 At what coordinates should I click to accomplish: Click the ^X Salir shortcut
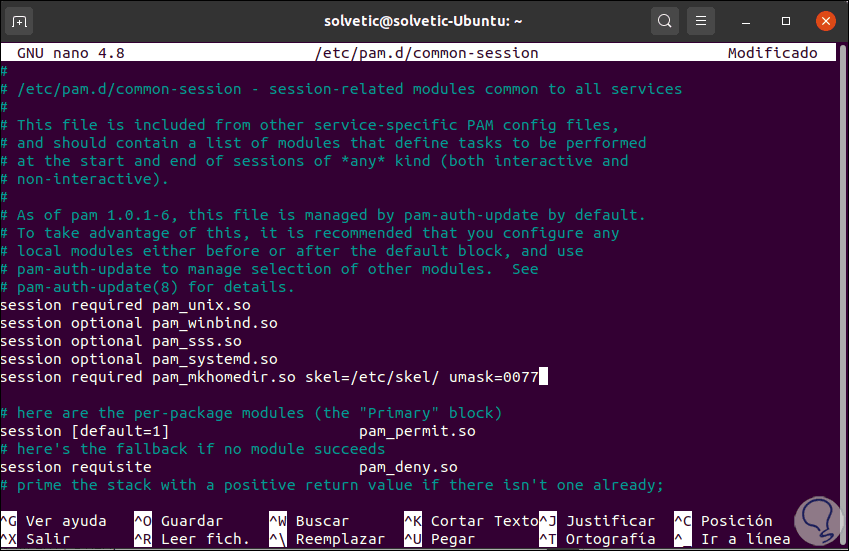tap(36, 539)
